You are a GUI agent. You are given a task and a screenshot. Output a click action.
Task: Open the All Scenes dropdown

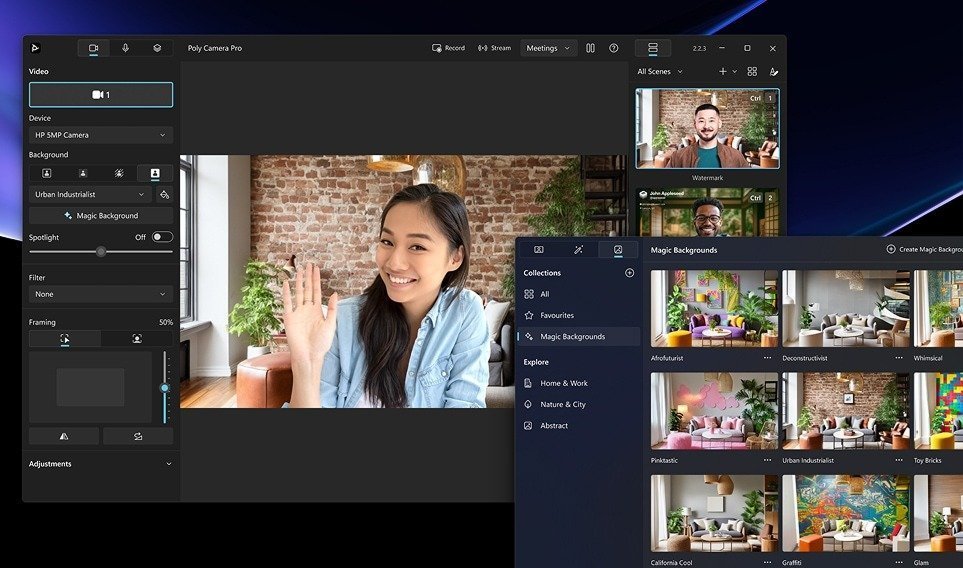point(660,72)
